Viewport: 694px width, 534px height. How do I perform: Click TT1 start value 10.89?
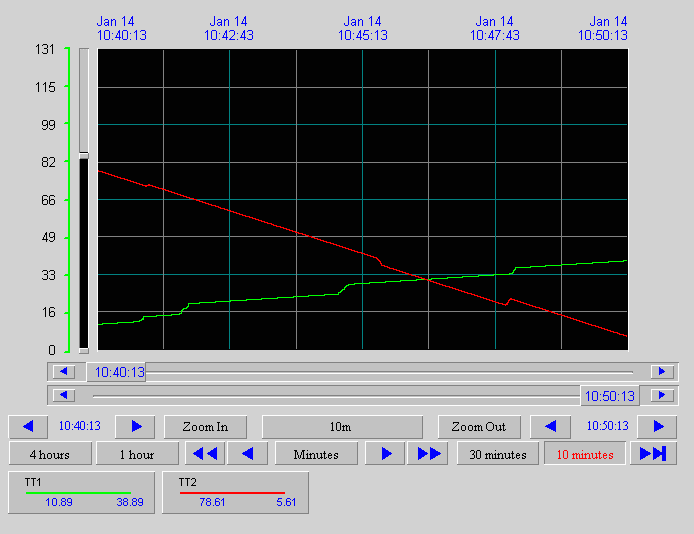tap(59, 502)
